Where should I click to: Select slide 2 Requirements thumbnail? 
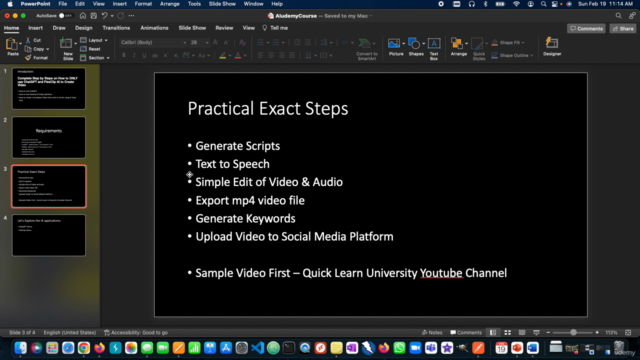pos(49,138)
